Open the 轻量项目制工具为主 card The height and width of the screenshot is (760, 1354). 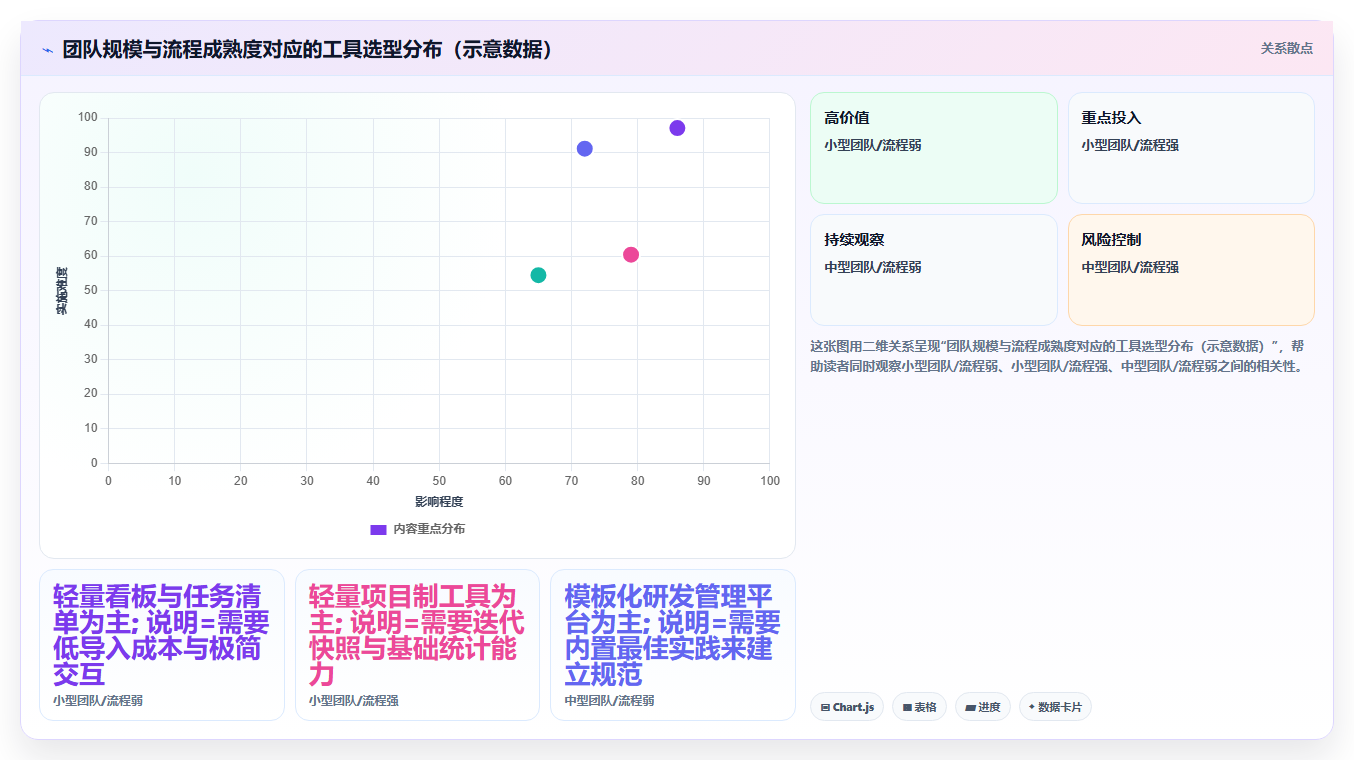[x=417, y=645]
